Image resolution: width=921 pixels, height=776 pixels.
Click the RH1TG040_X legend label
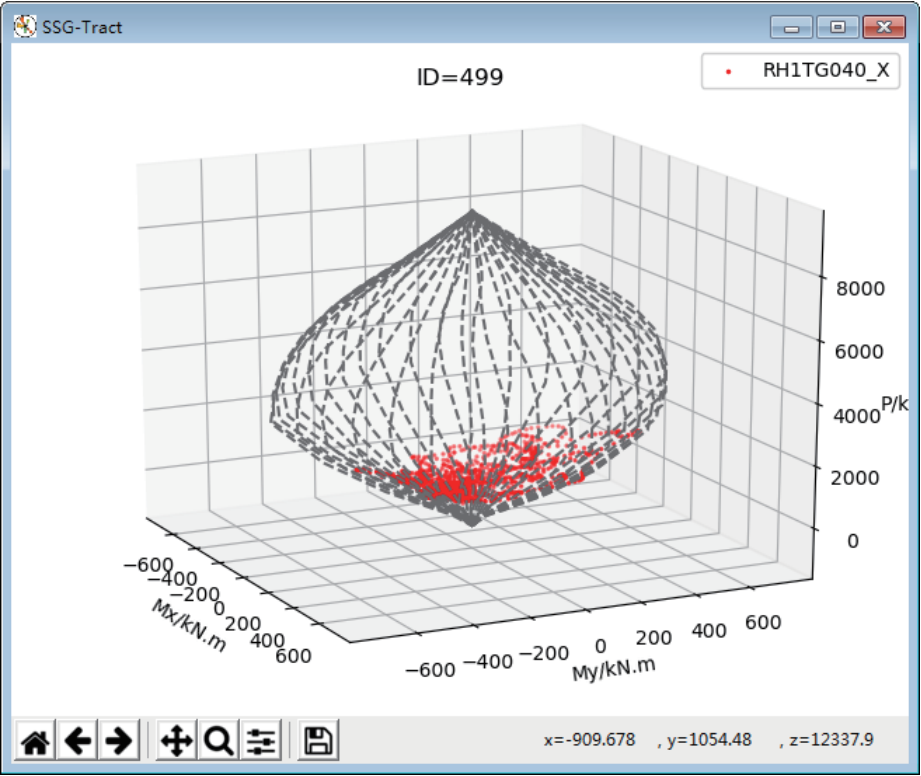tap(825, 71)
